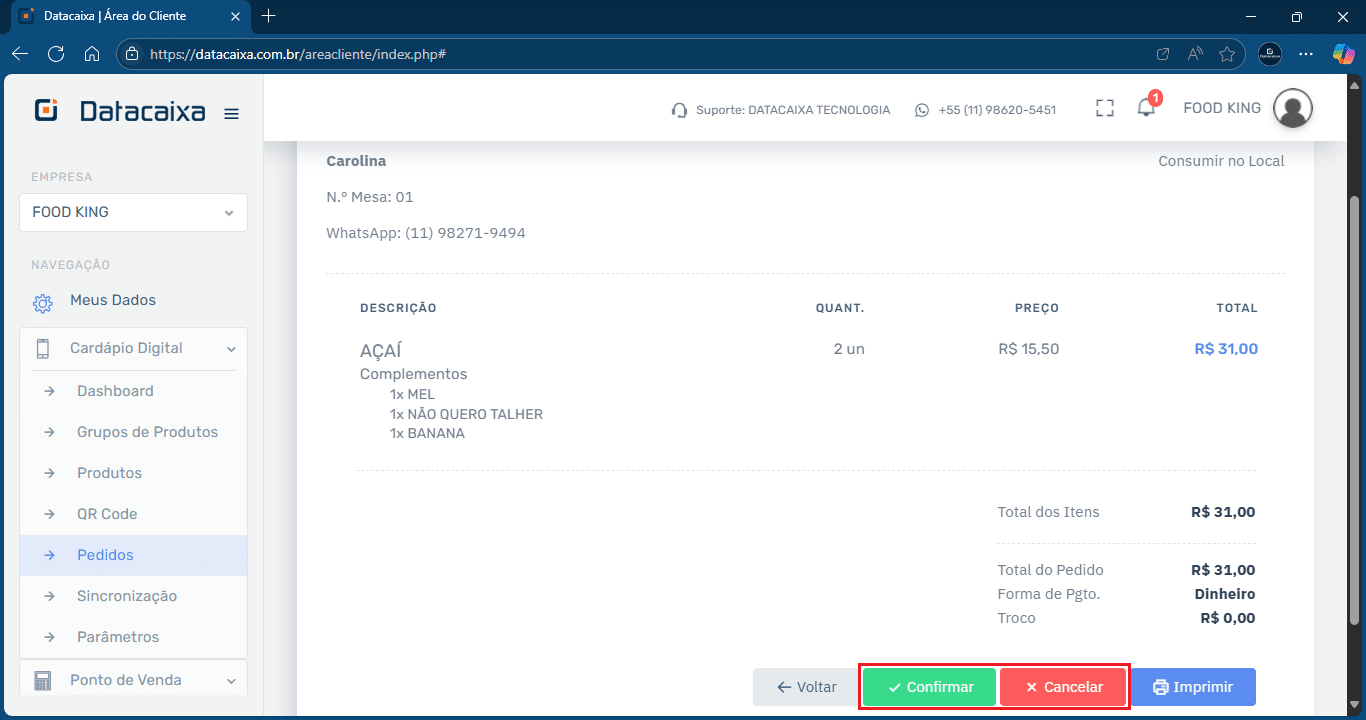Go back using Voltar button

click(x=806, y=687)
